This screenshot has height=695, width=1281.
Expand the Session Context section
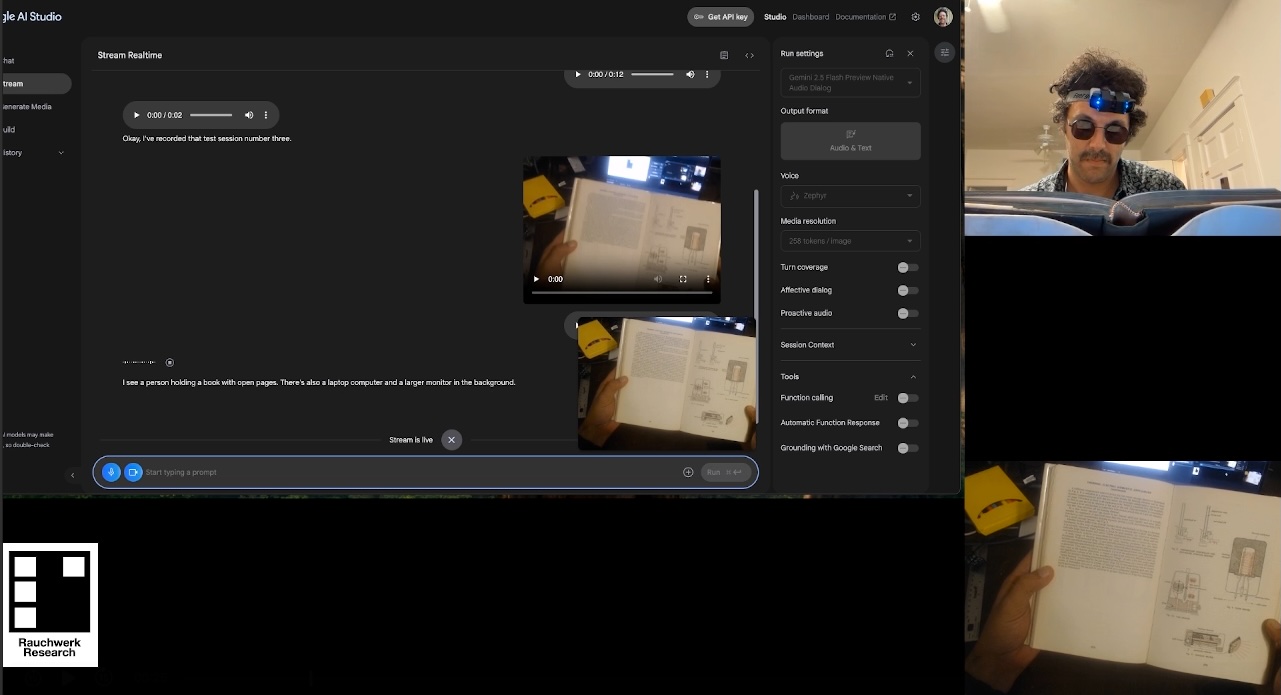849,345
